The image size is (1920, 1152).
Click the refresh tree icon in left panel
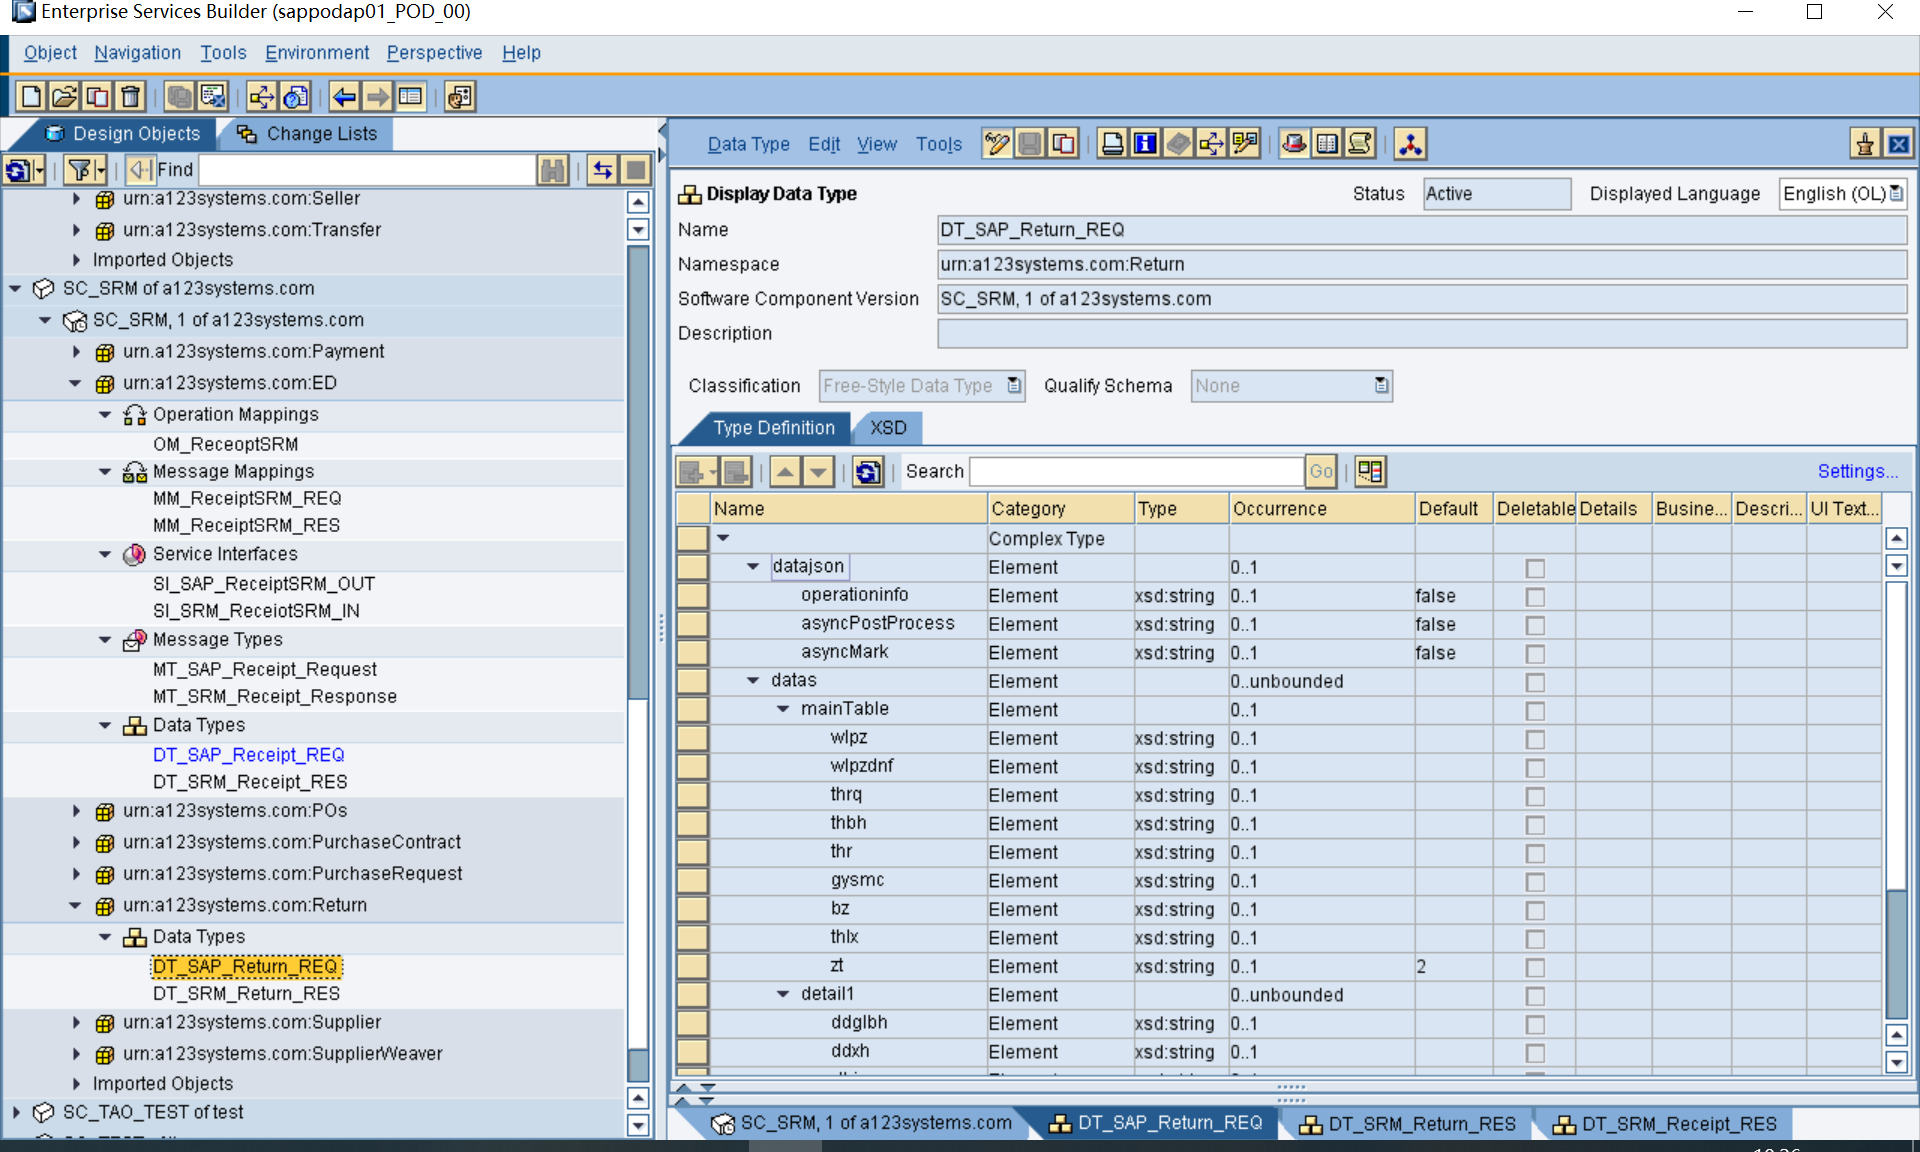pos(18,170)
